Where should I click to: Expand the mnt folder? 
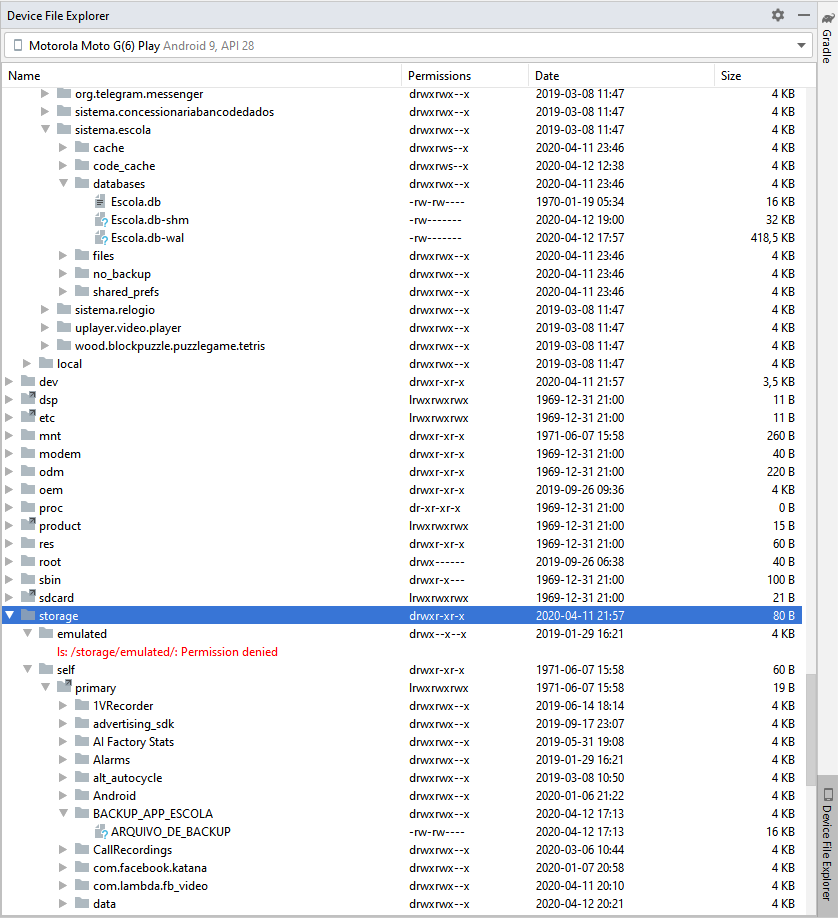9,436
